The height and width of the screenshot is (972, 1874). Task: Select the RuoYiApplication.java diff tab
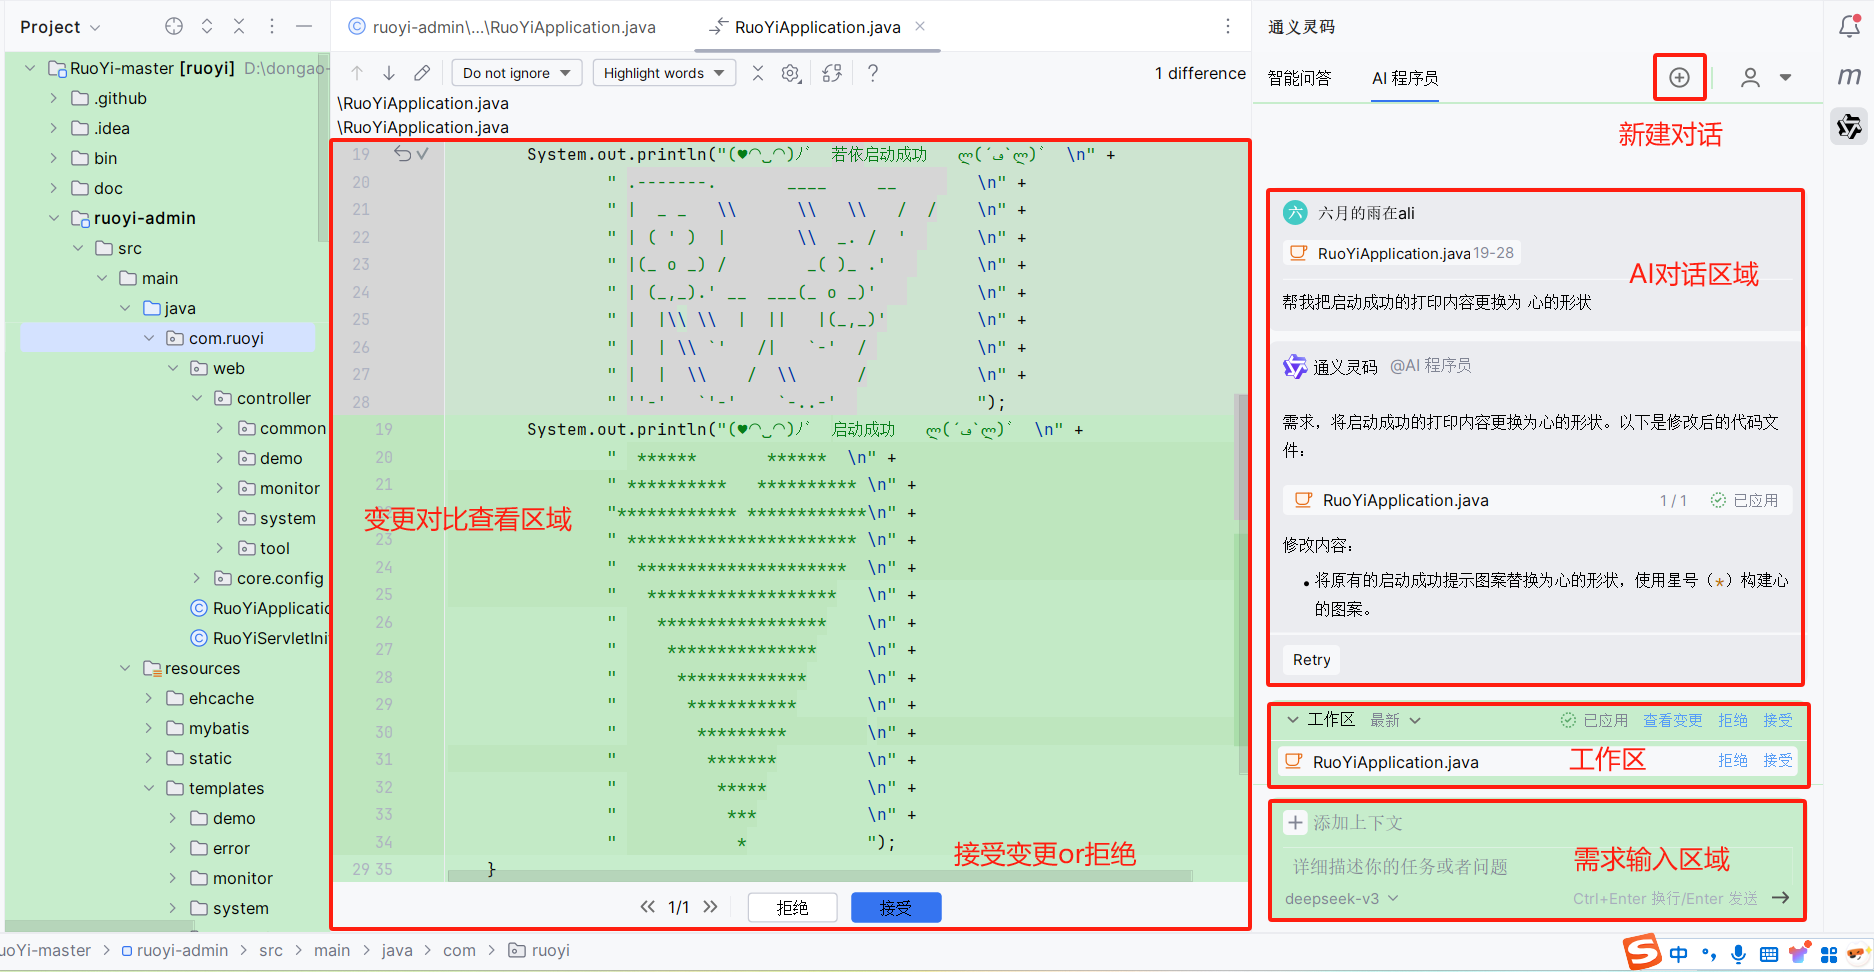point(817,27)
